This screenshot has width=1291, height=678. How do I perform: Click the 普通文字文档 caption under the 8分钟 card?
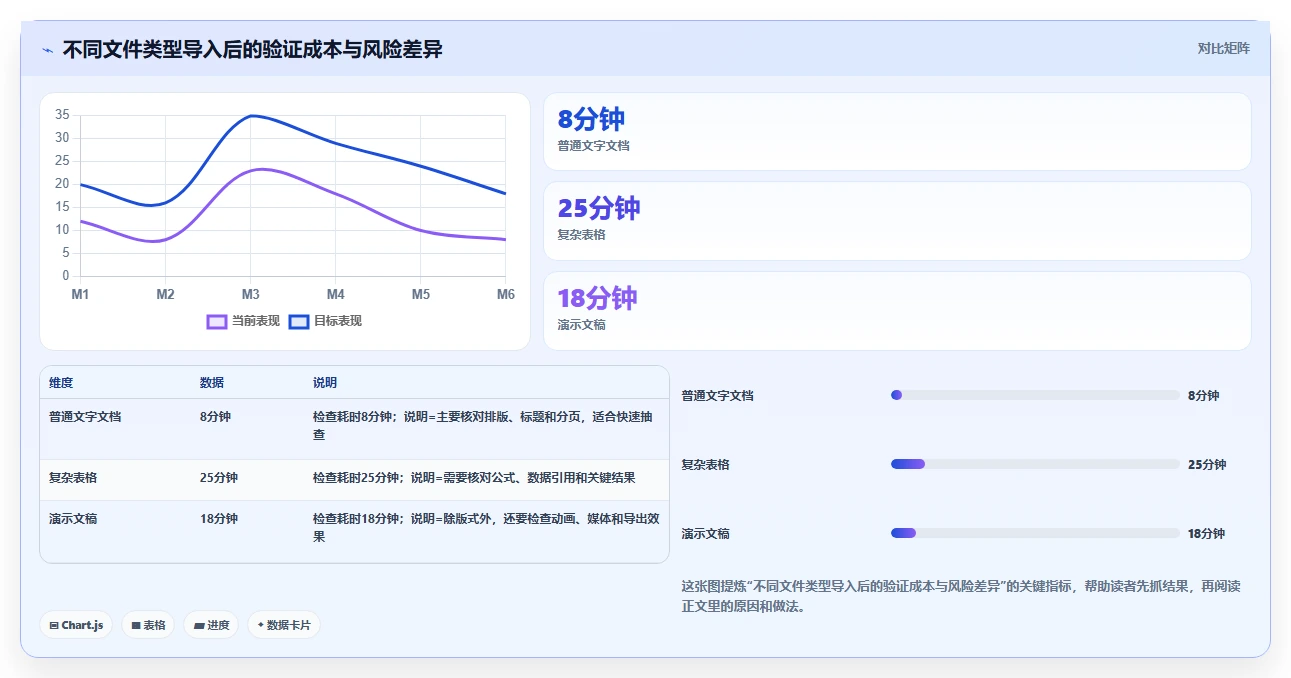click(x=594, y=146)
